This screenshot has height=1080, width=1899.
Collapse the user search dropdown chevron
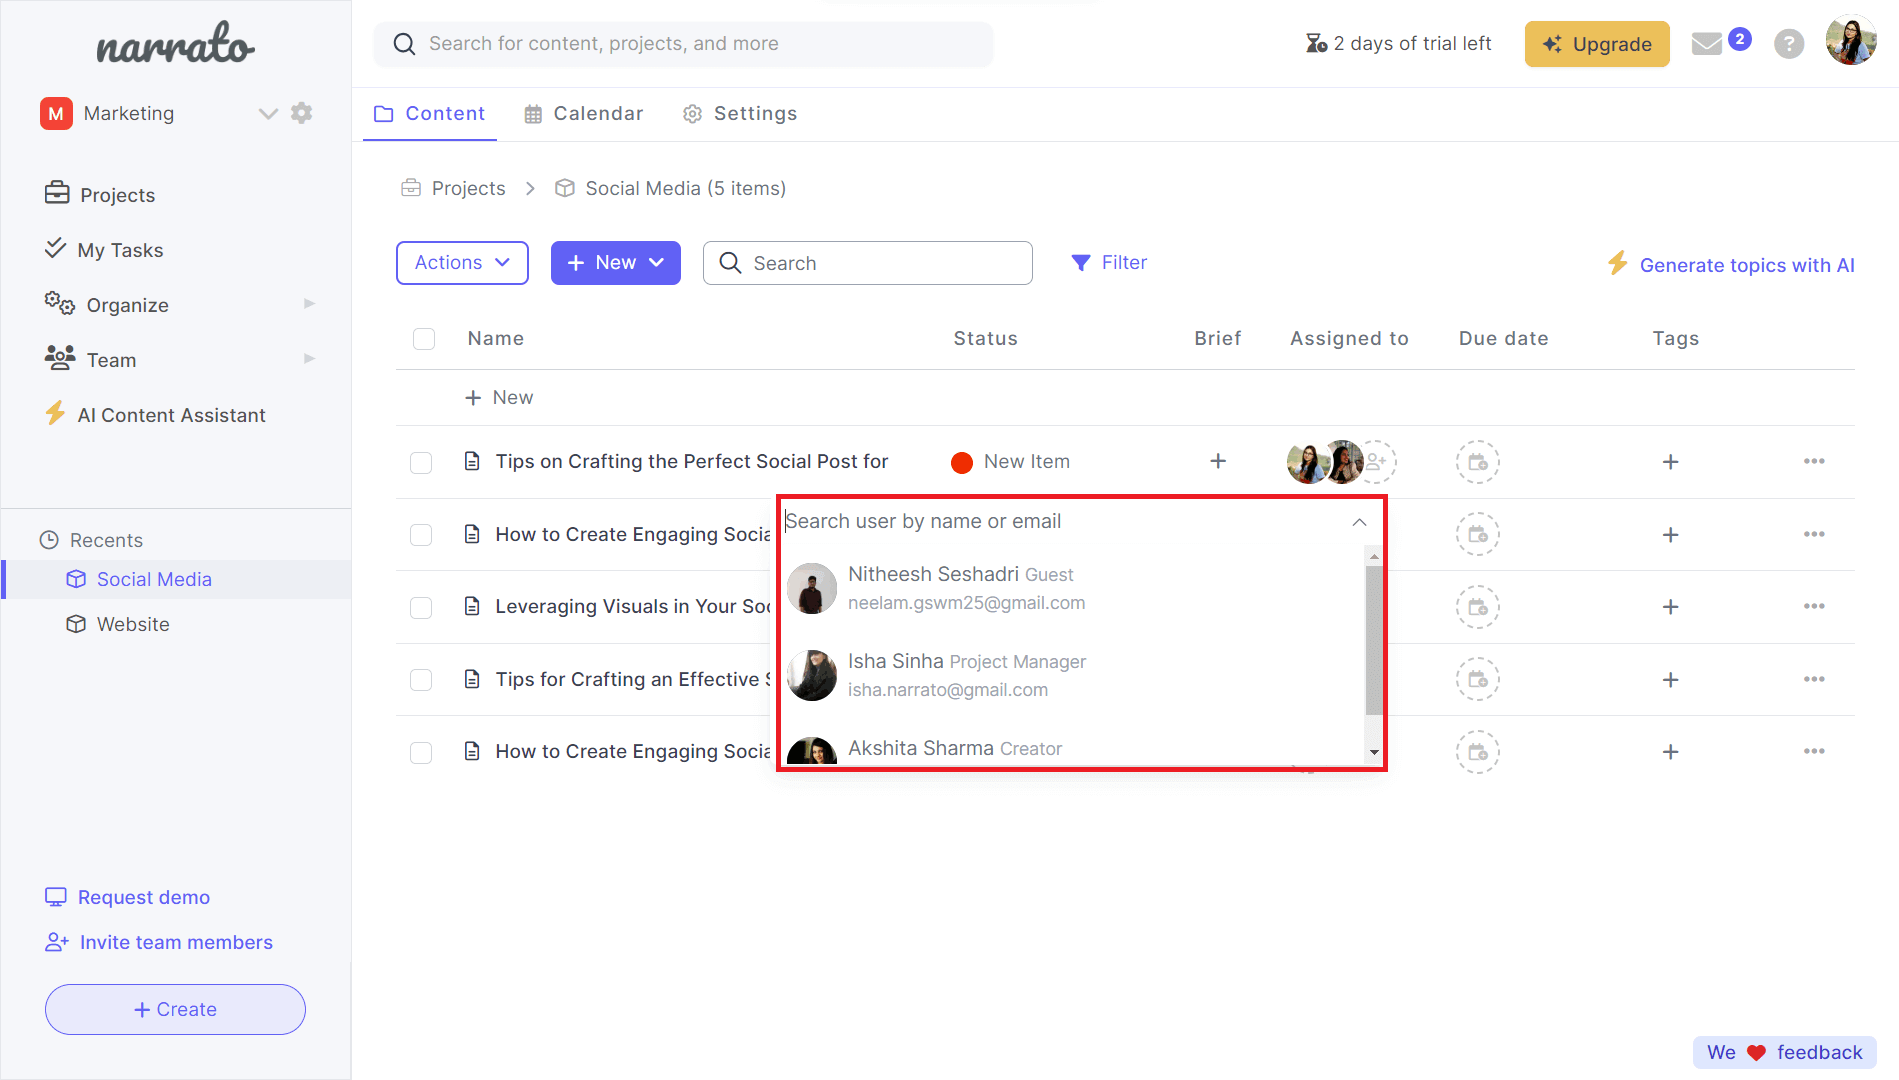click(1359, 522)
